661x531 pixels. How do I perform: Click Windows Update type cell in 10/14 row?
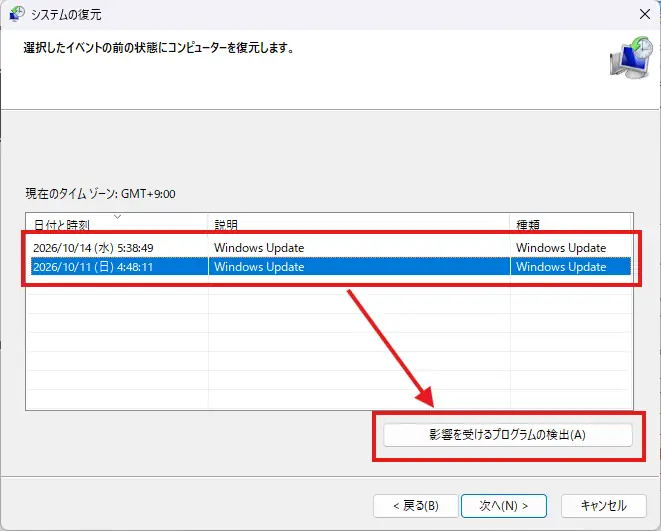pos(561,248)
